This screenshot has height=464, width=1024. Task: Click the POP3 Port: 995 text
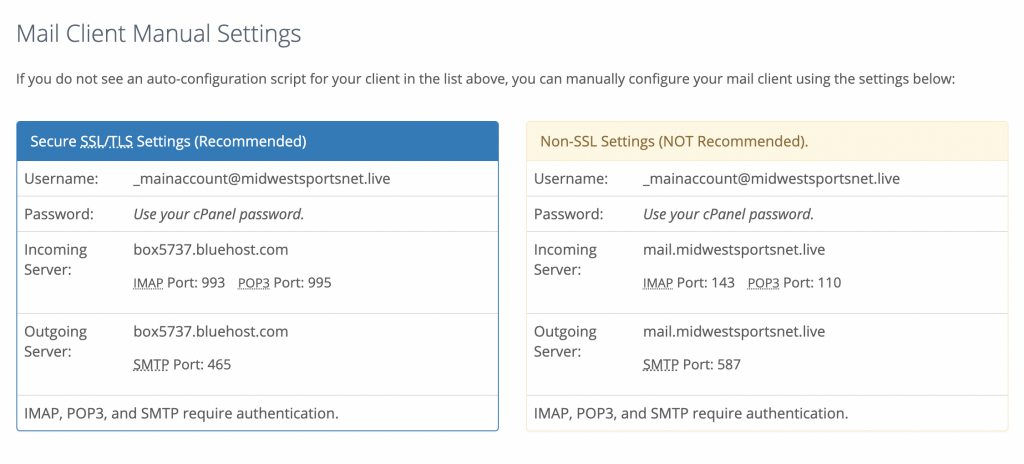point(284,283)
